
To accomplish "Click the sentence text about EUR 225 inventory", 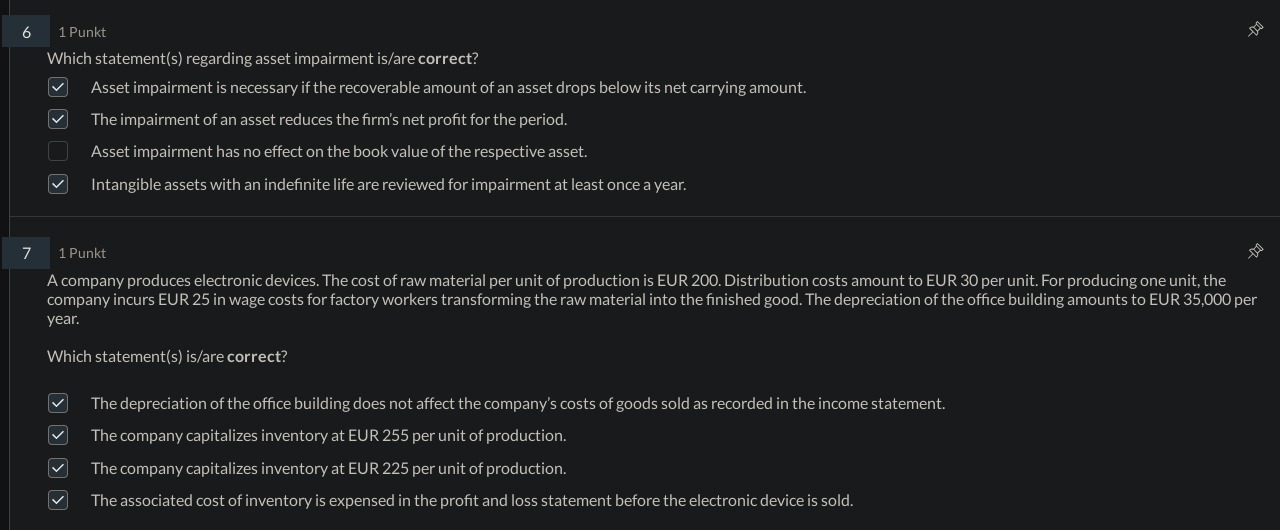I will tap(328, 469).
